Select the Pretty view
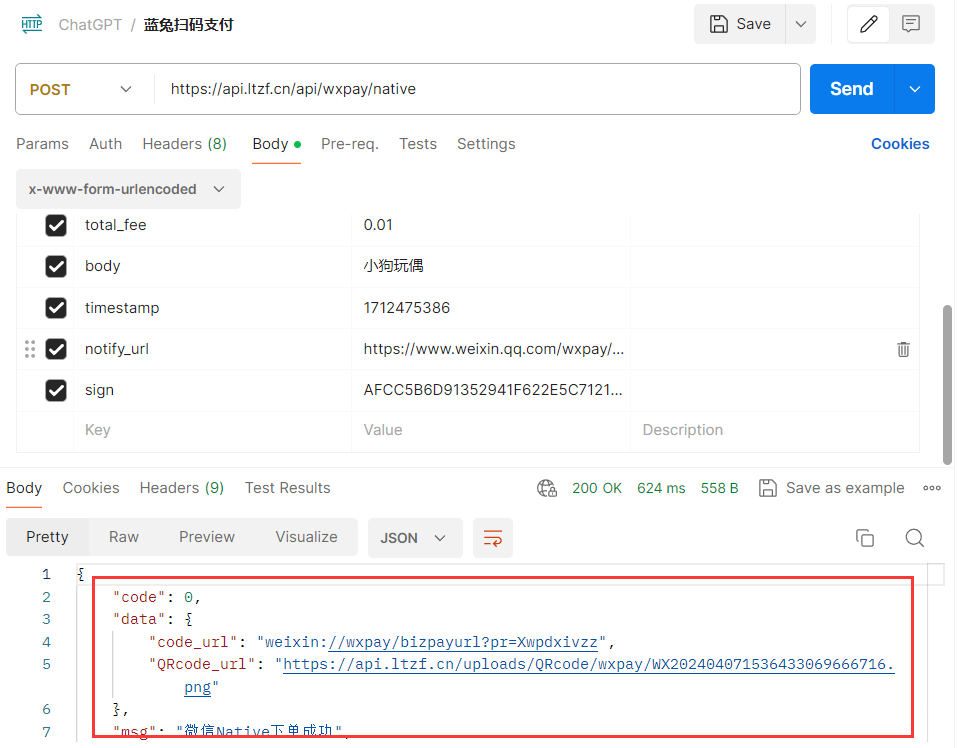Screen dimensions: 959x748 (48, 537)
